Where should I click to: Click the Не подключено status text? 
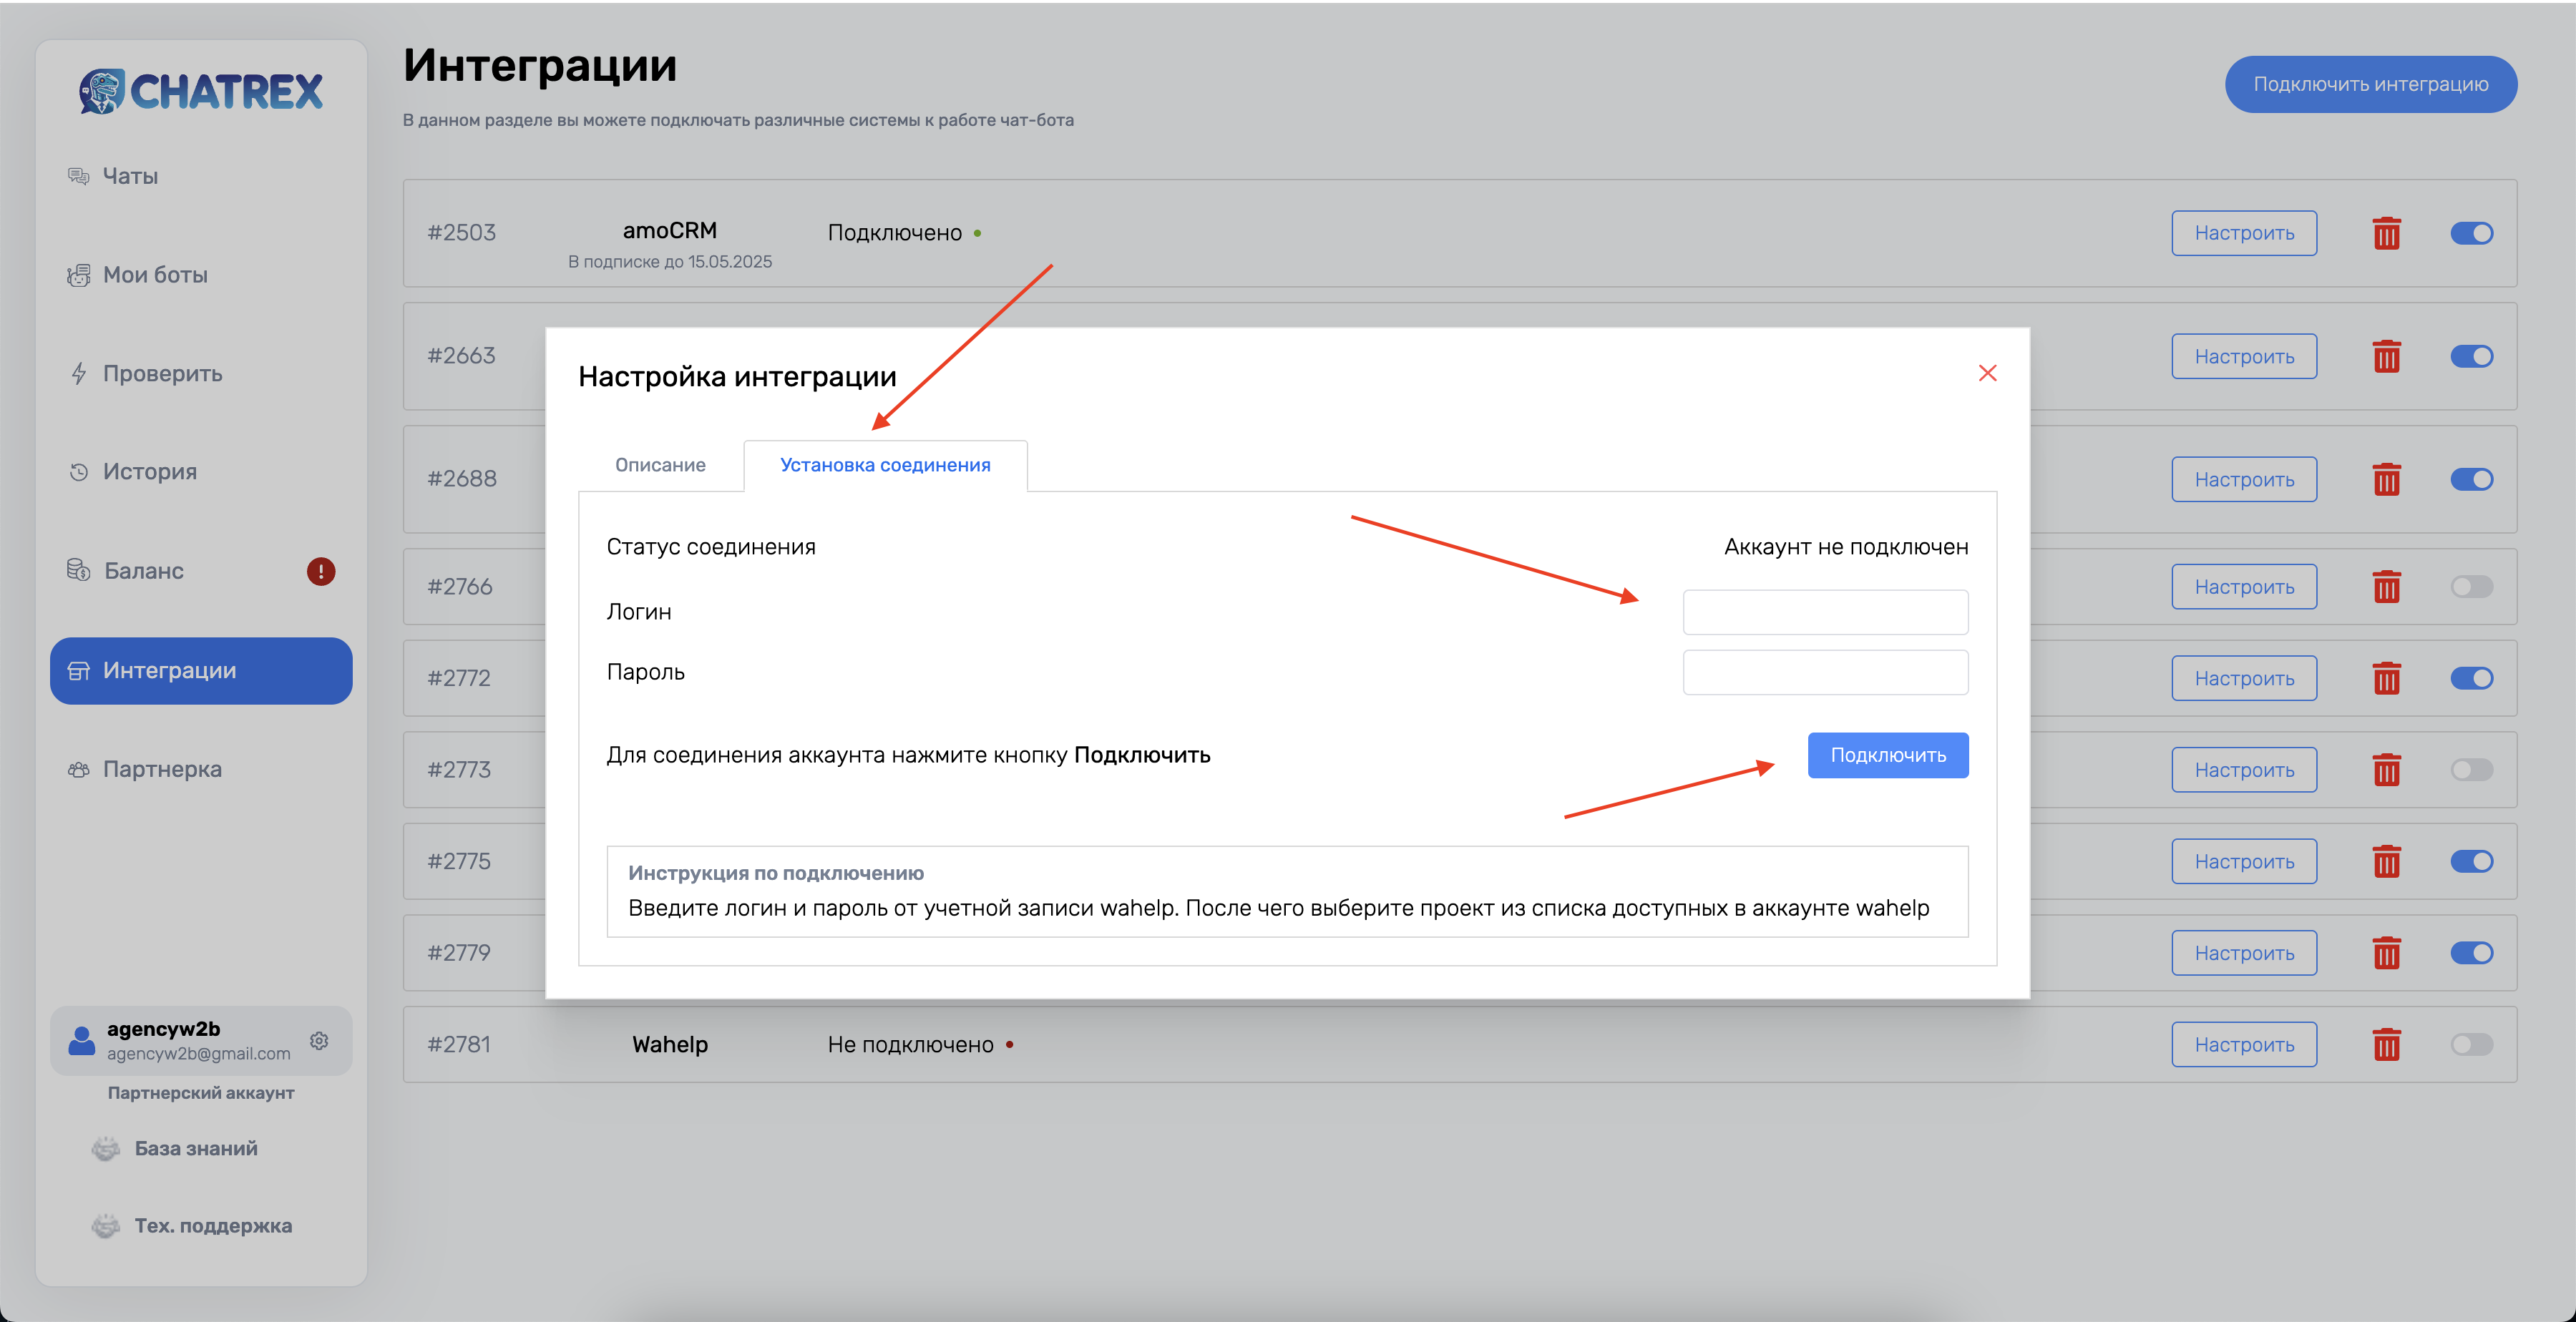(x=910, y=1044)
